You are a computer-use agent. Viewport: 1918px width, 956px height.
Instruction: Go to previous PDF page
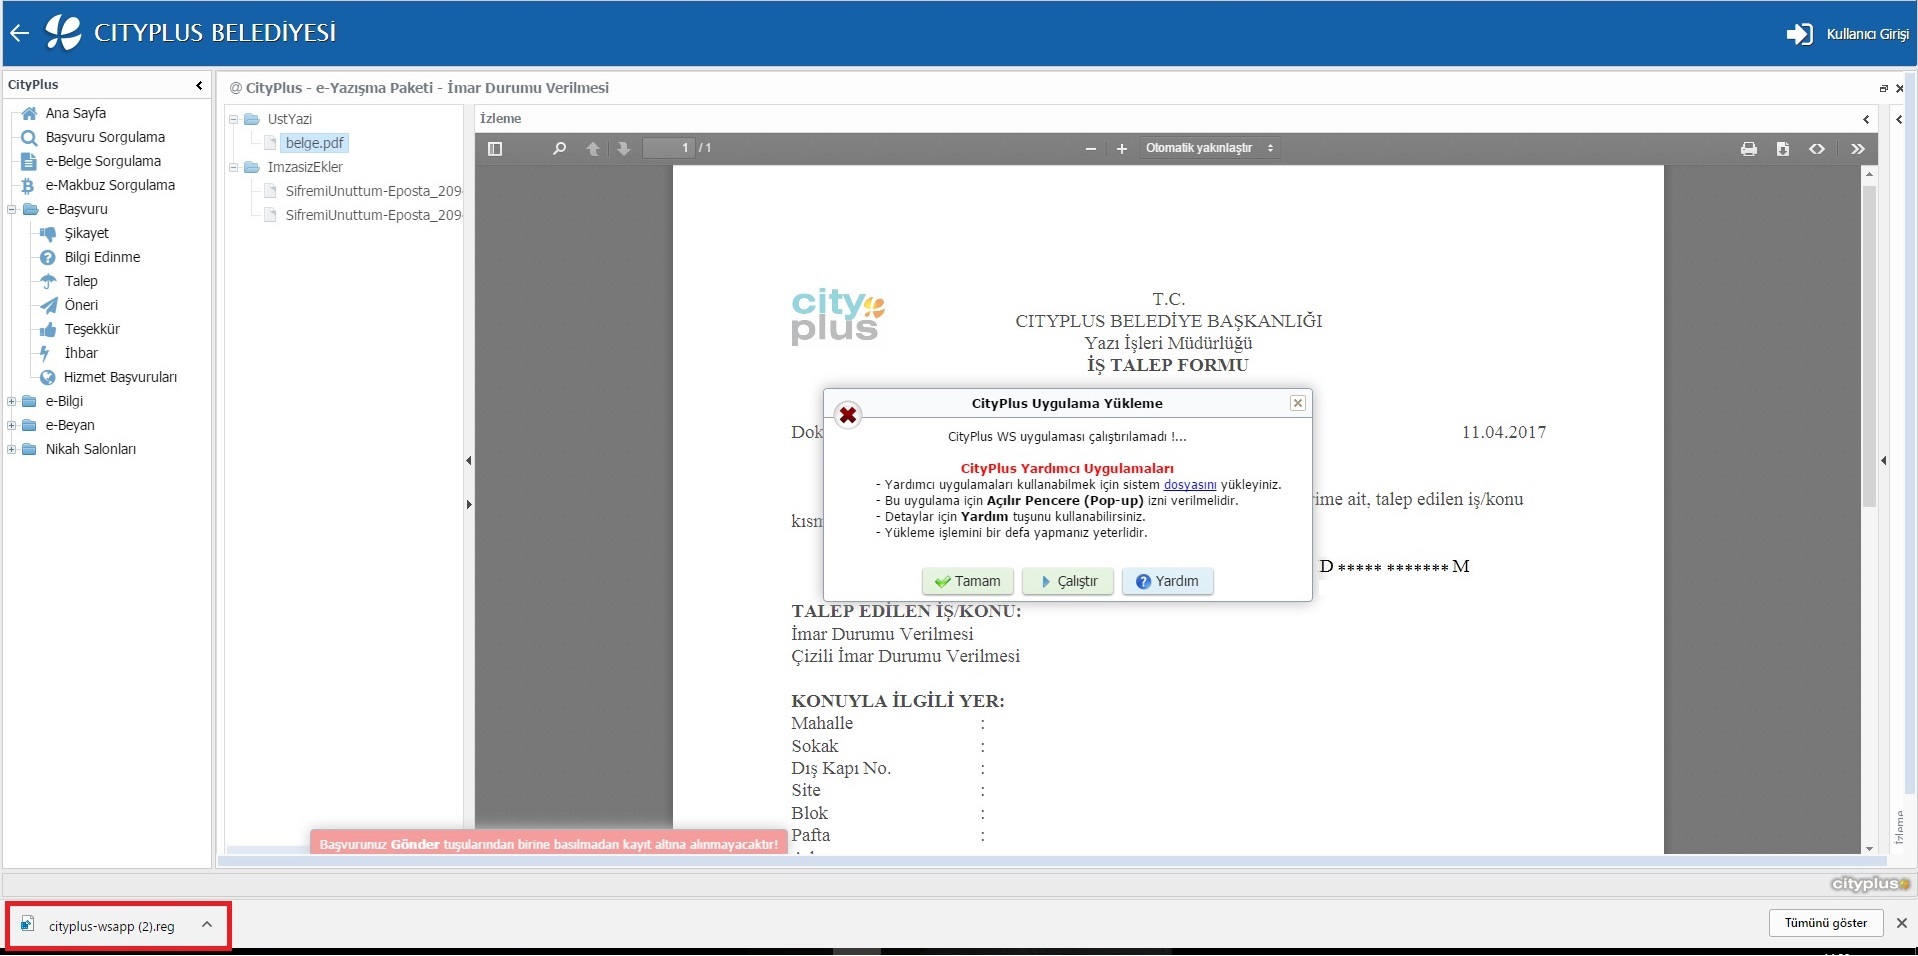coord(593,148)
